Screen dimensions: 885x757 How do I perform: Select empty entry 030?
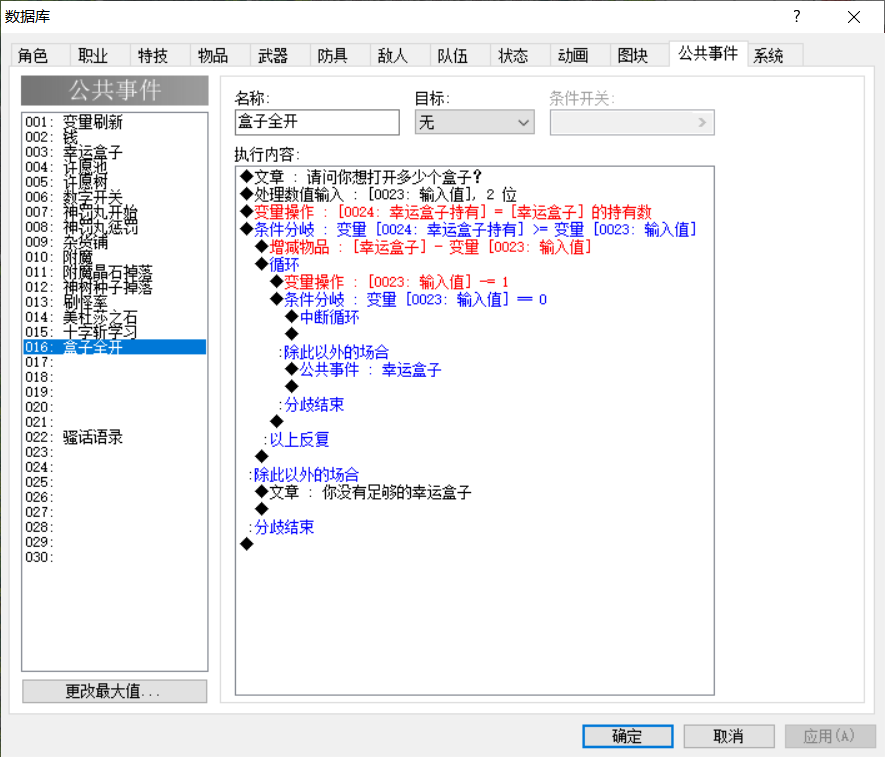point(115,557)
